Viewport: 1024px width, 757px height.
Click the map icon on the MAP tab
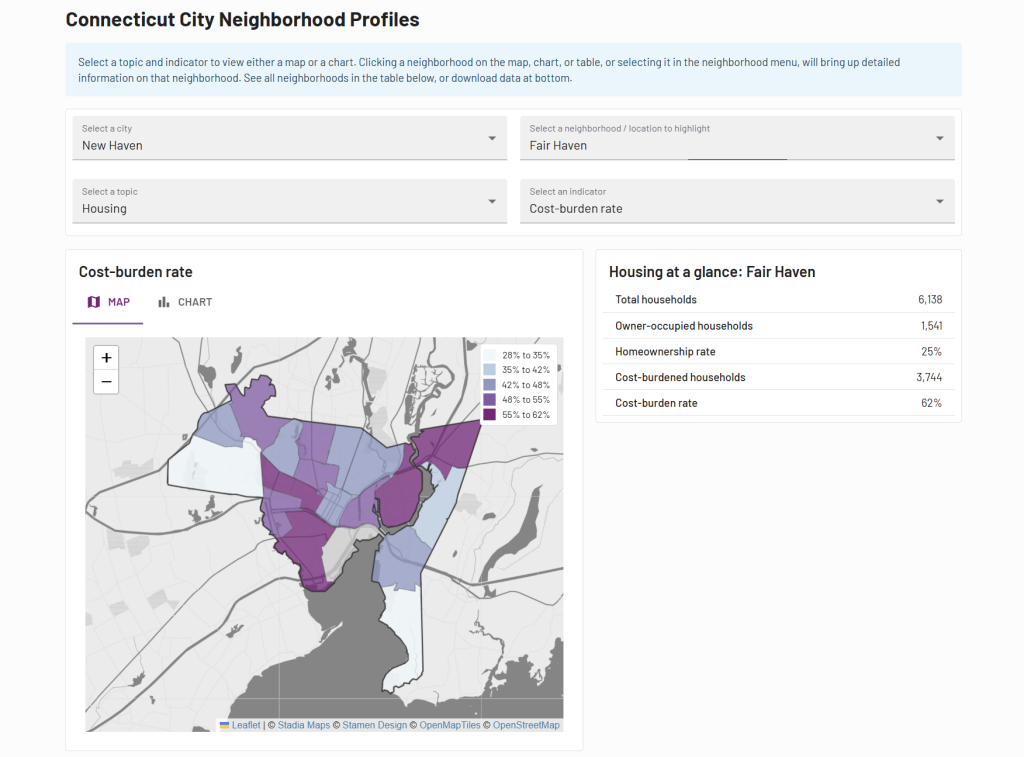tap(91, 302)
